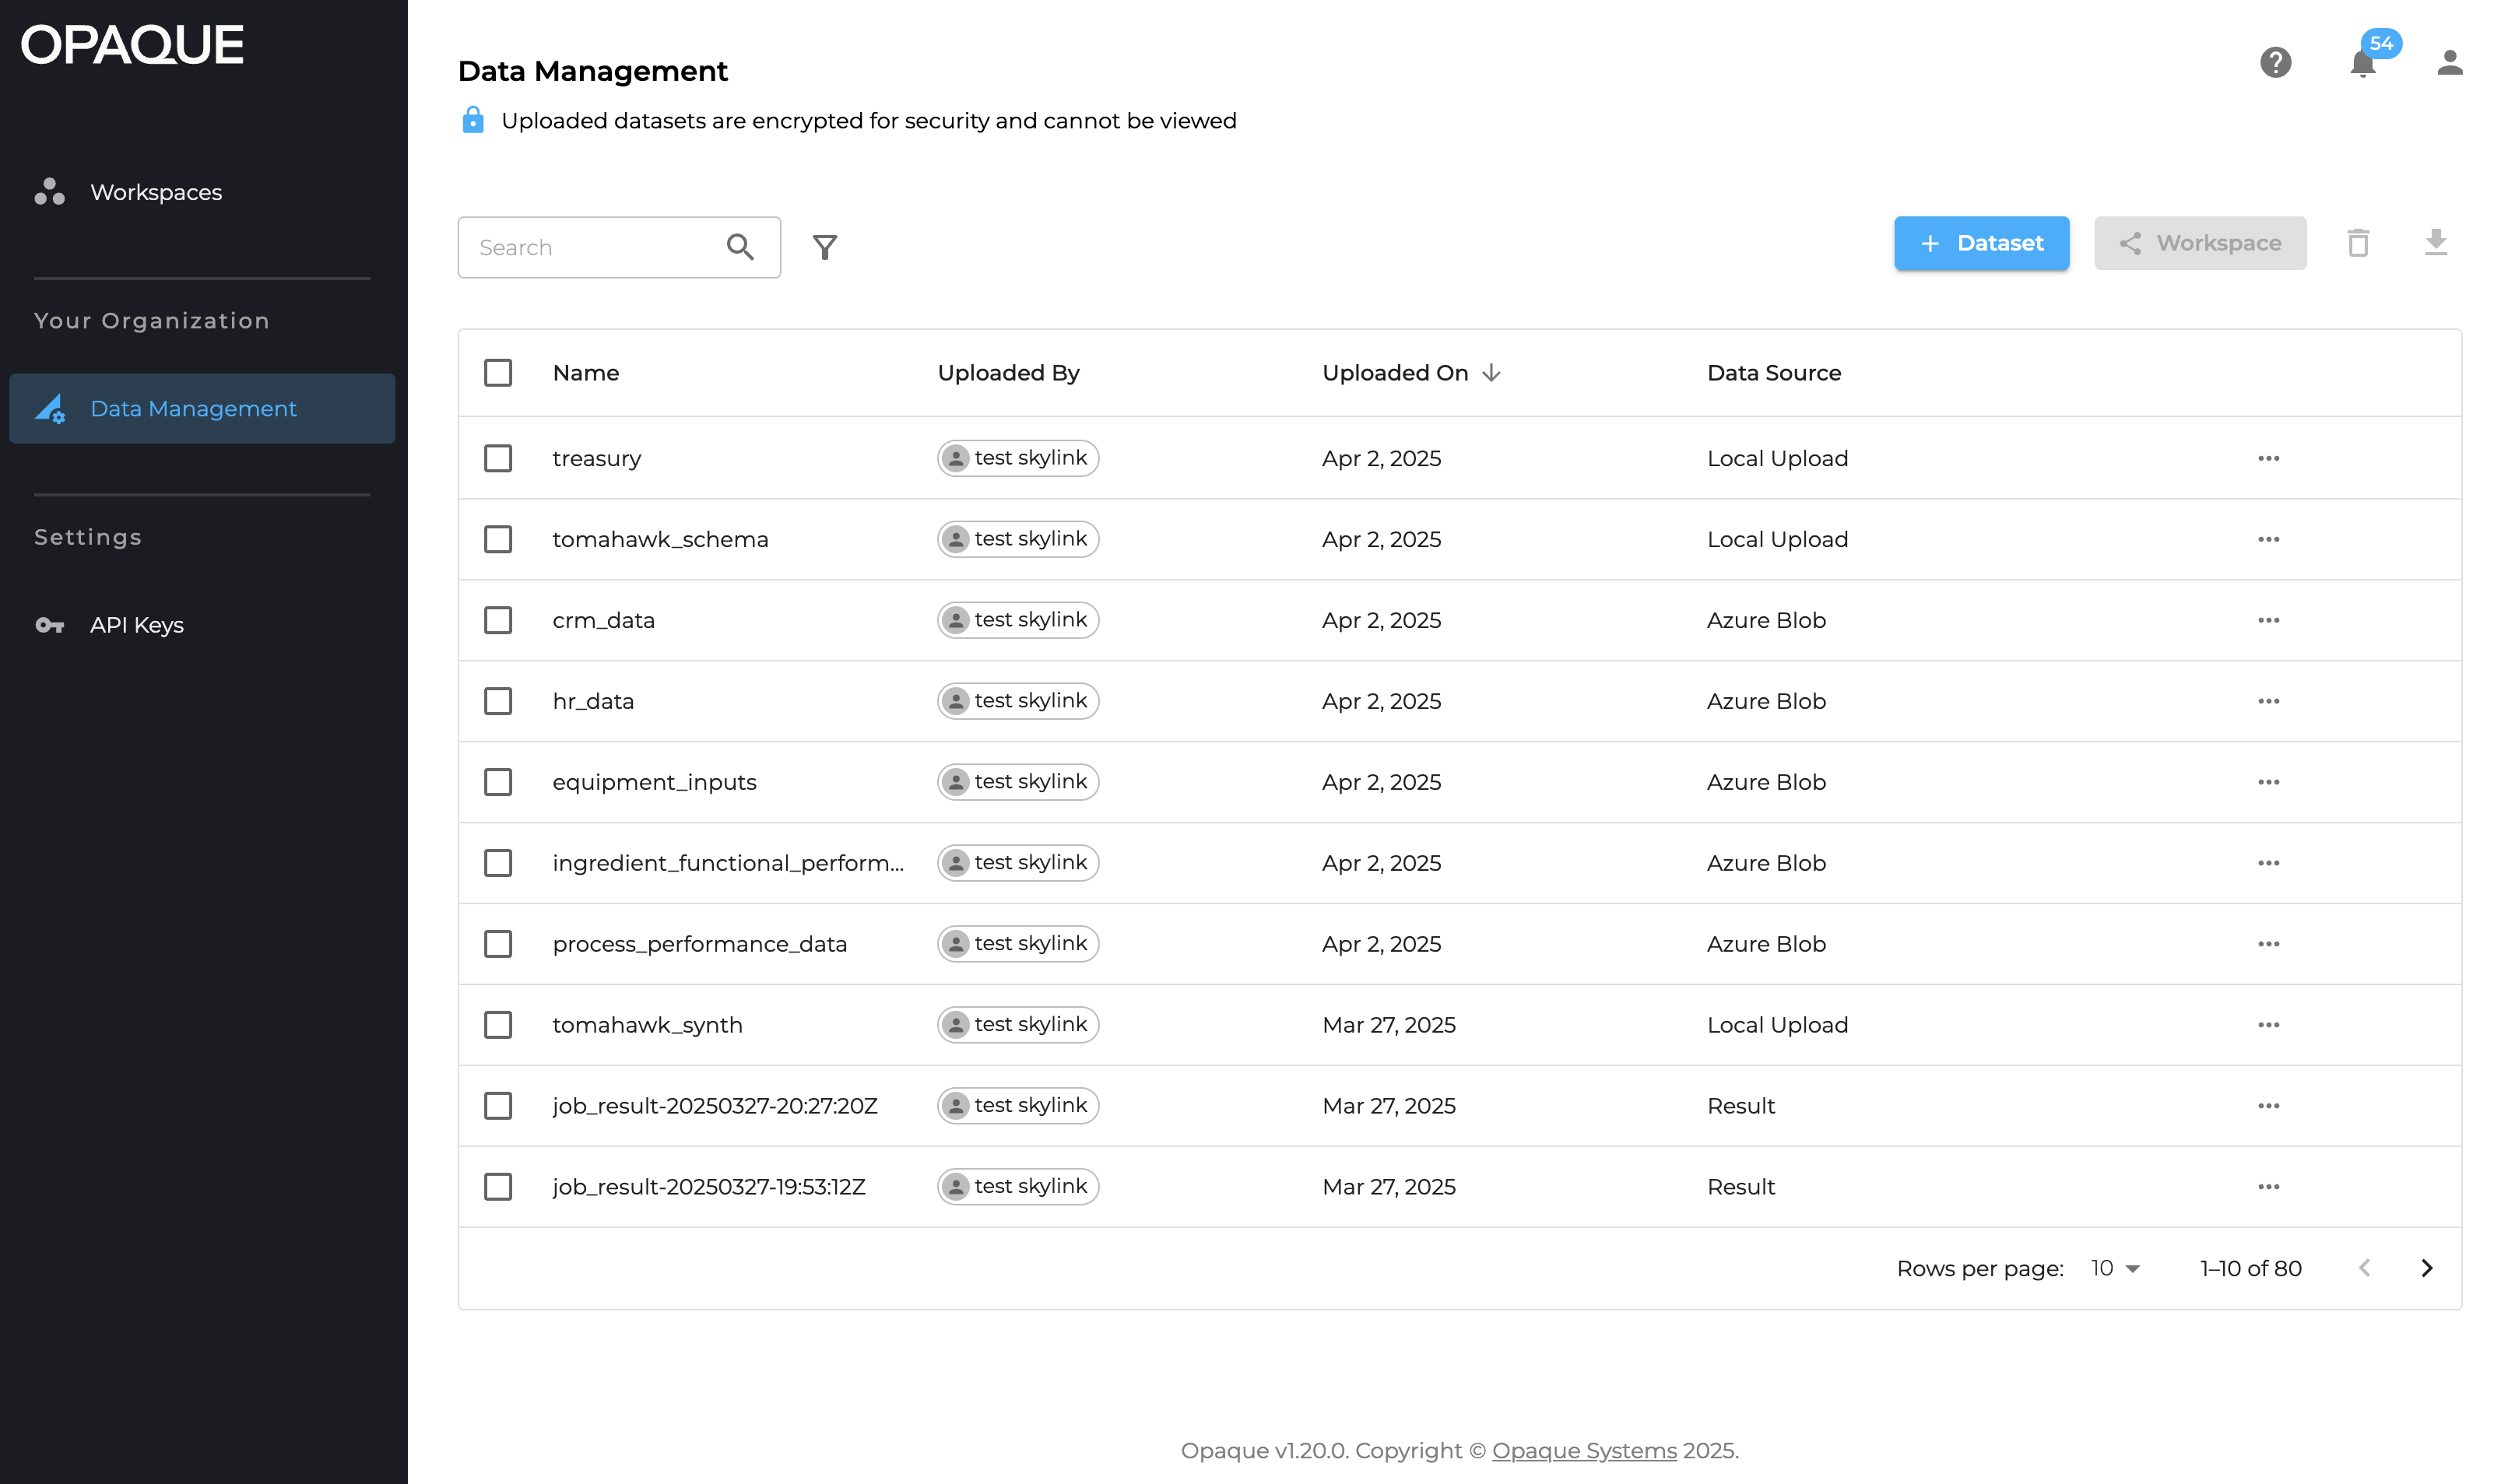Open the user account profile icon

coord(2449,63)
